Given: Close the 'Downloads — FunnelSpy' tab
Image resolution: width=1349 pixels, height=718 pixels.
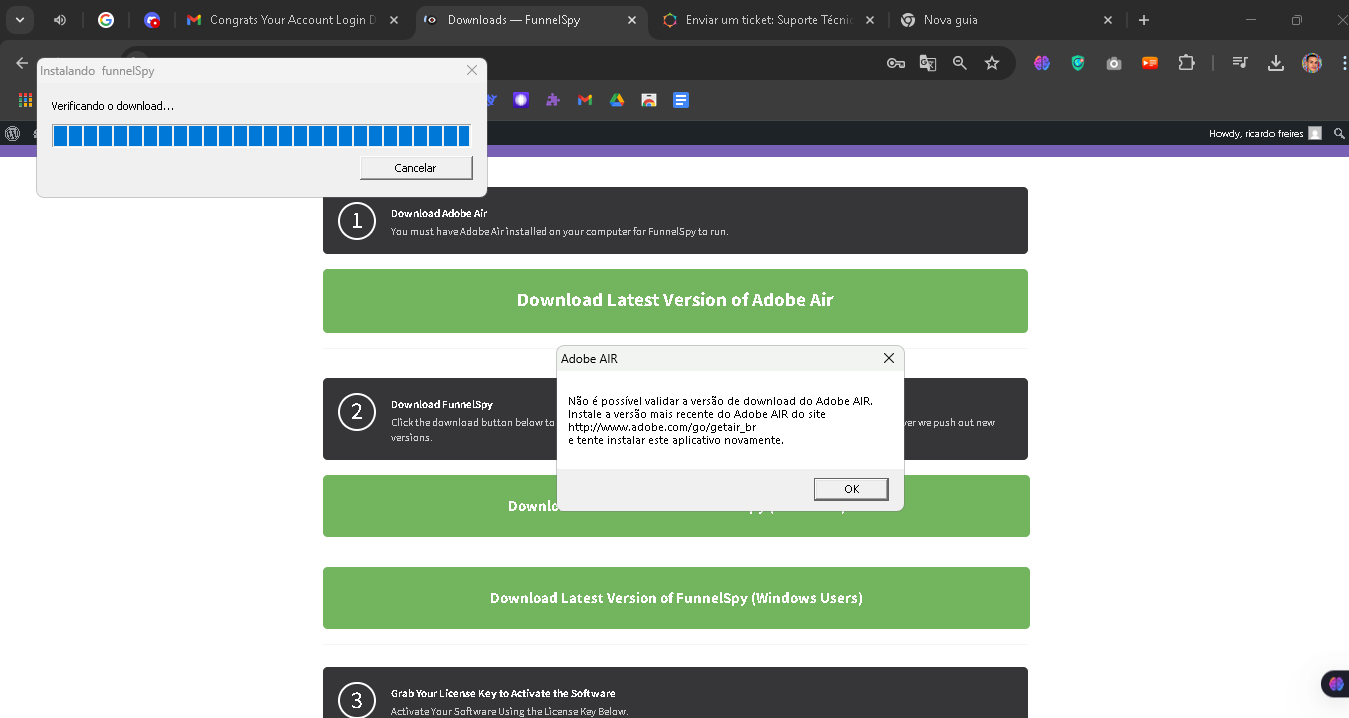Looking at the screenshot, I should click(632, 20).
